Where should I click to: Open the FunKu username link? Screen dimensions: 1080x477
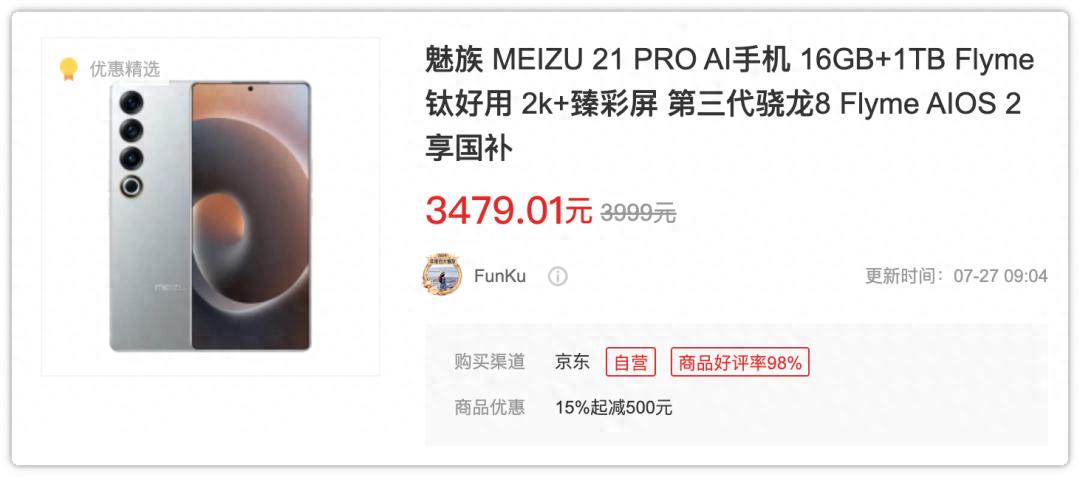coord(500,277)
